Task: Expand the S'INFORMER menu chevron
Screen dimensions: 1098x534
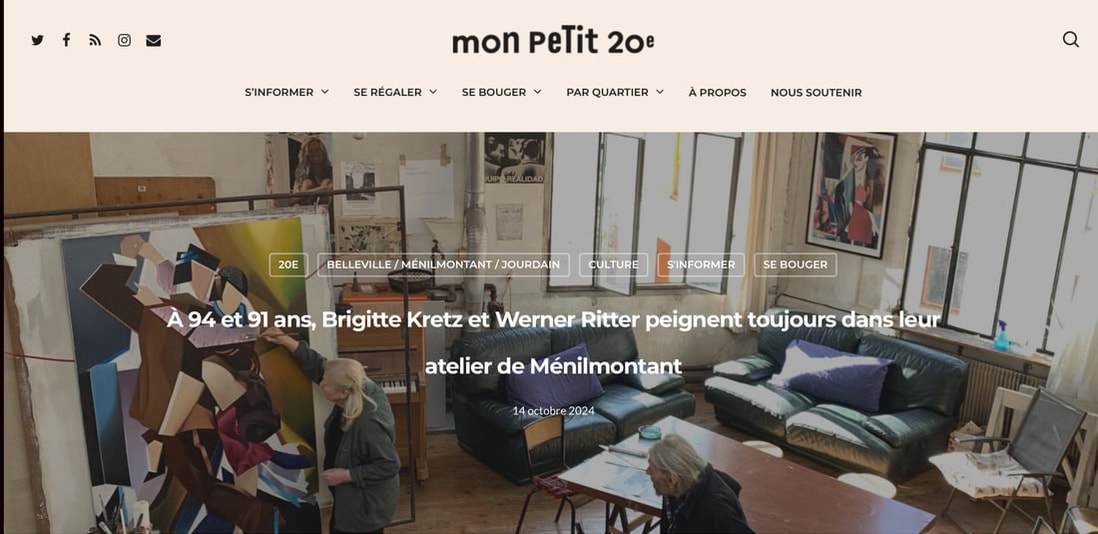Action: 325,92
